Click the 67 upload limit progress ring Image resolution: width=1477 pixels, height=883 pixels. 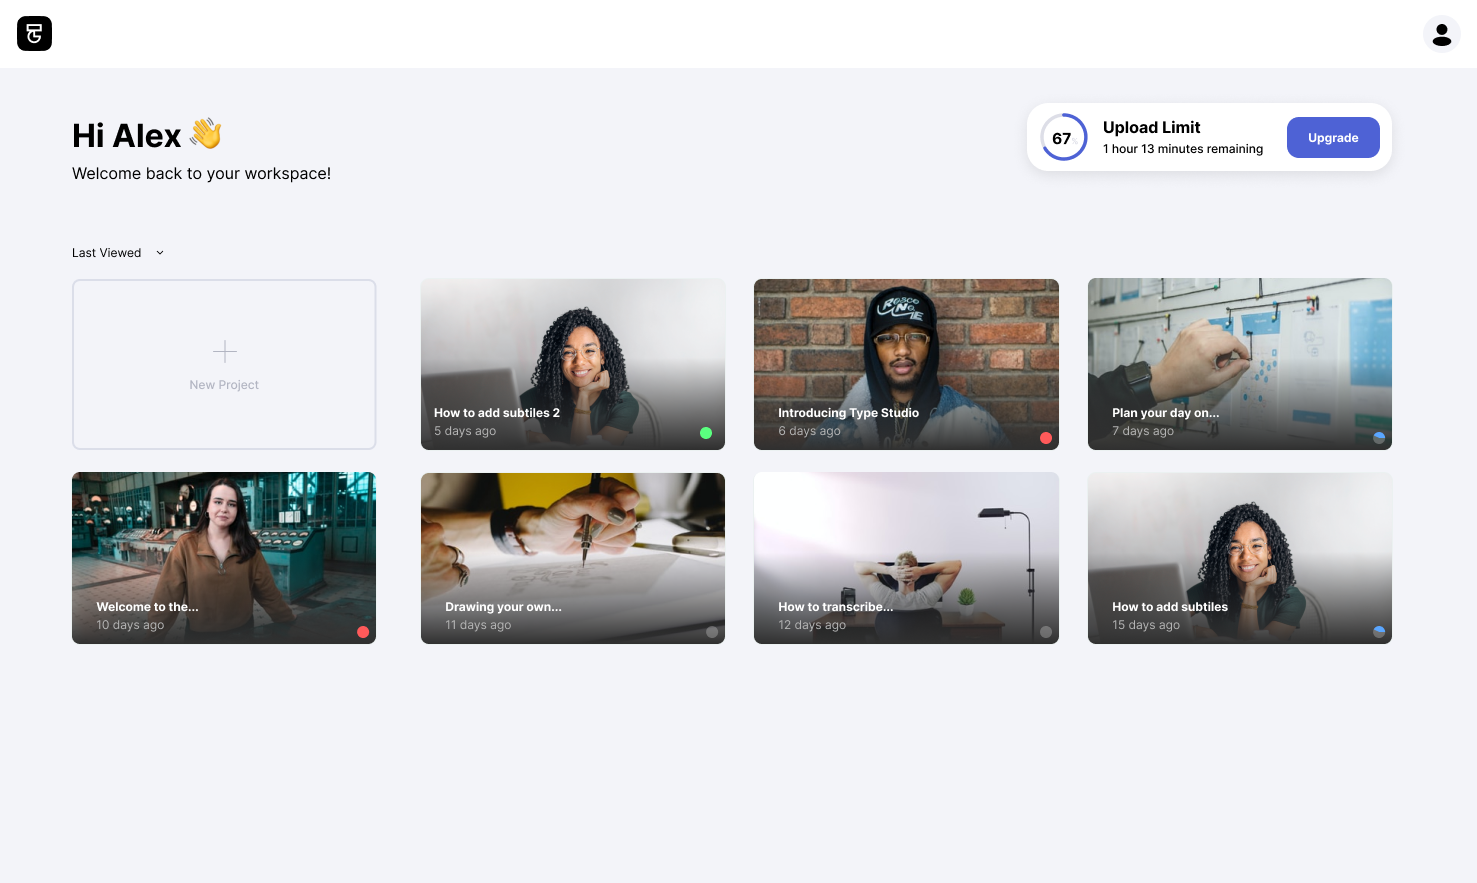click(x=1063, y=138)
